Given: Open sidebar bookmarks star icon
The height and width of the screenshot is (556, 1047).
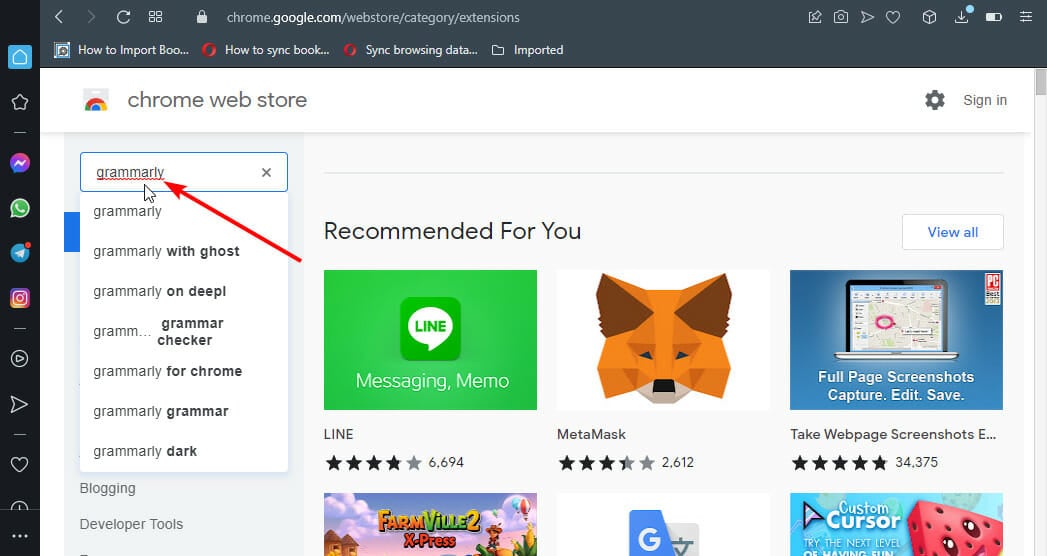Looking at the screenshot, I should [x=20, y=102].
